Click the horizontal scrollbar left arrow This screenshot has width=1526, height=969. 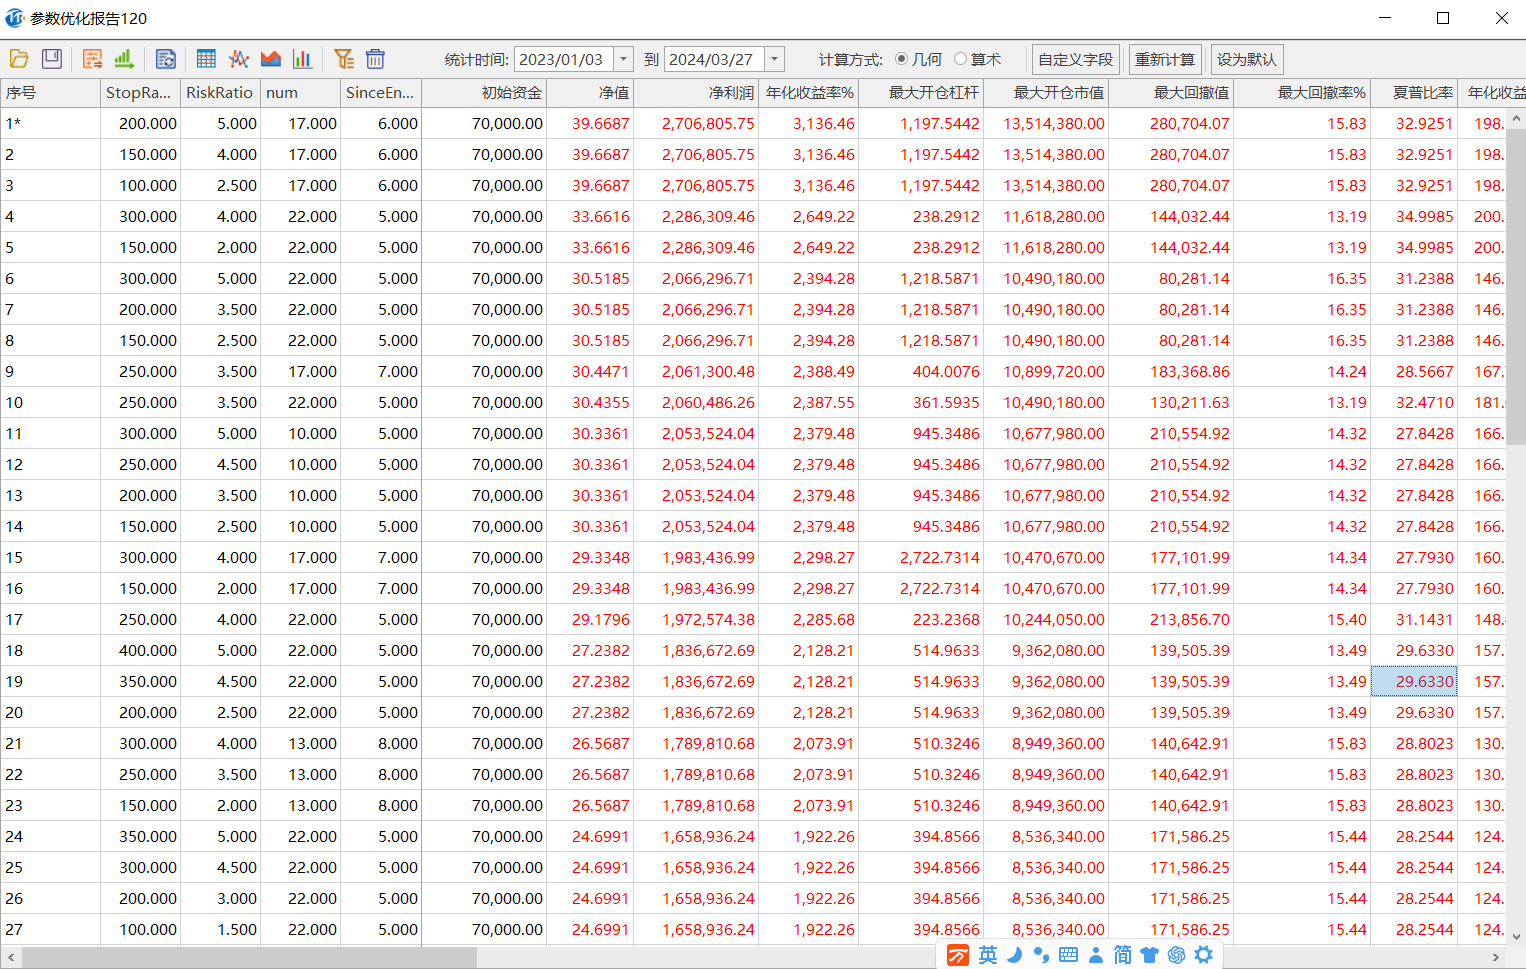pos(10,958)
